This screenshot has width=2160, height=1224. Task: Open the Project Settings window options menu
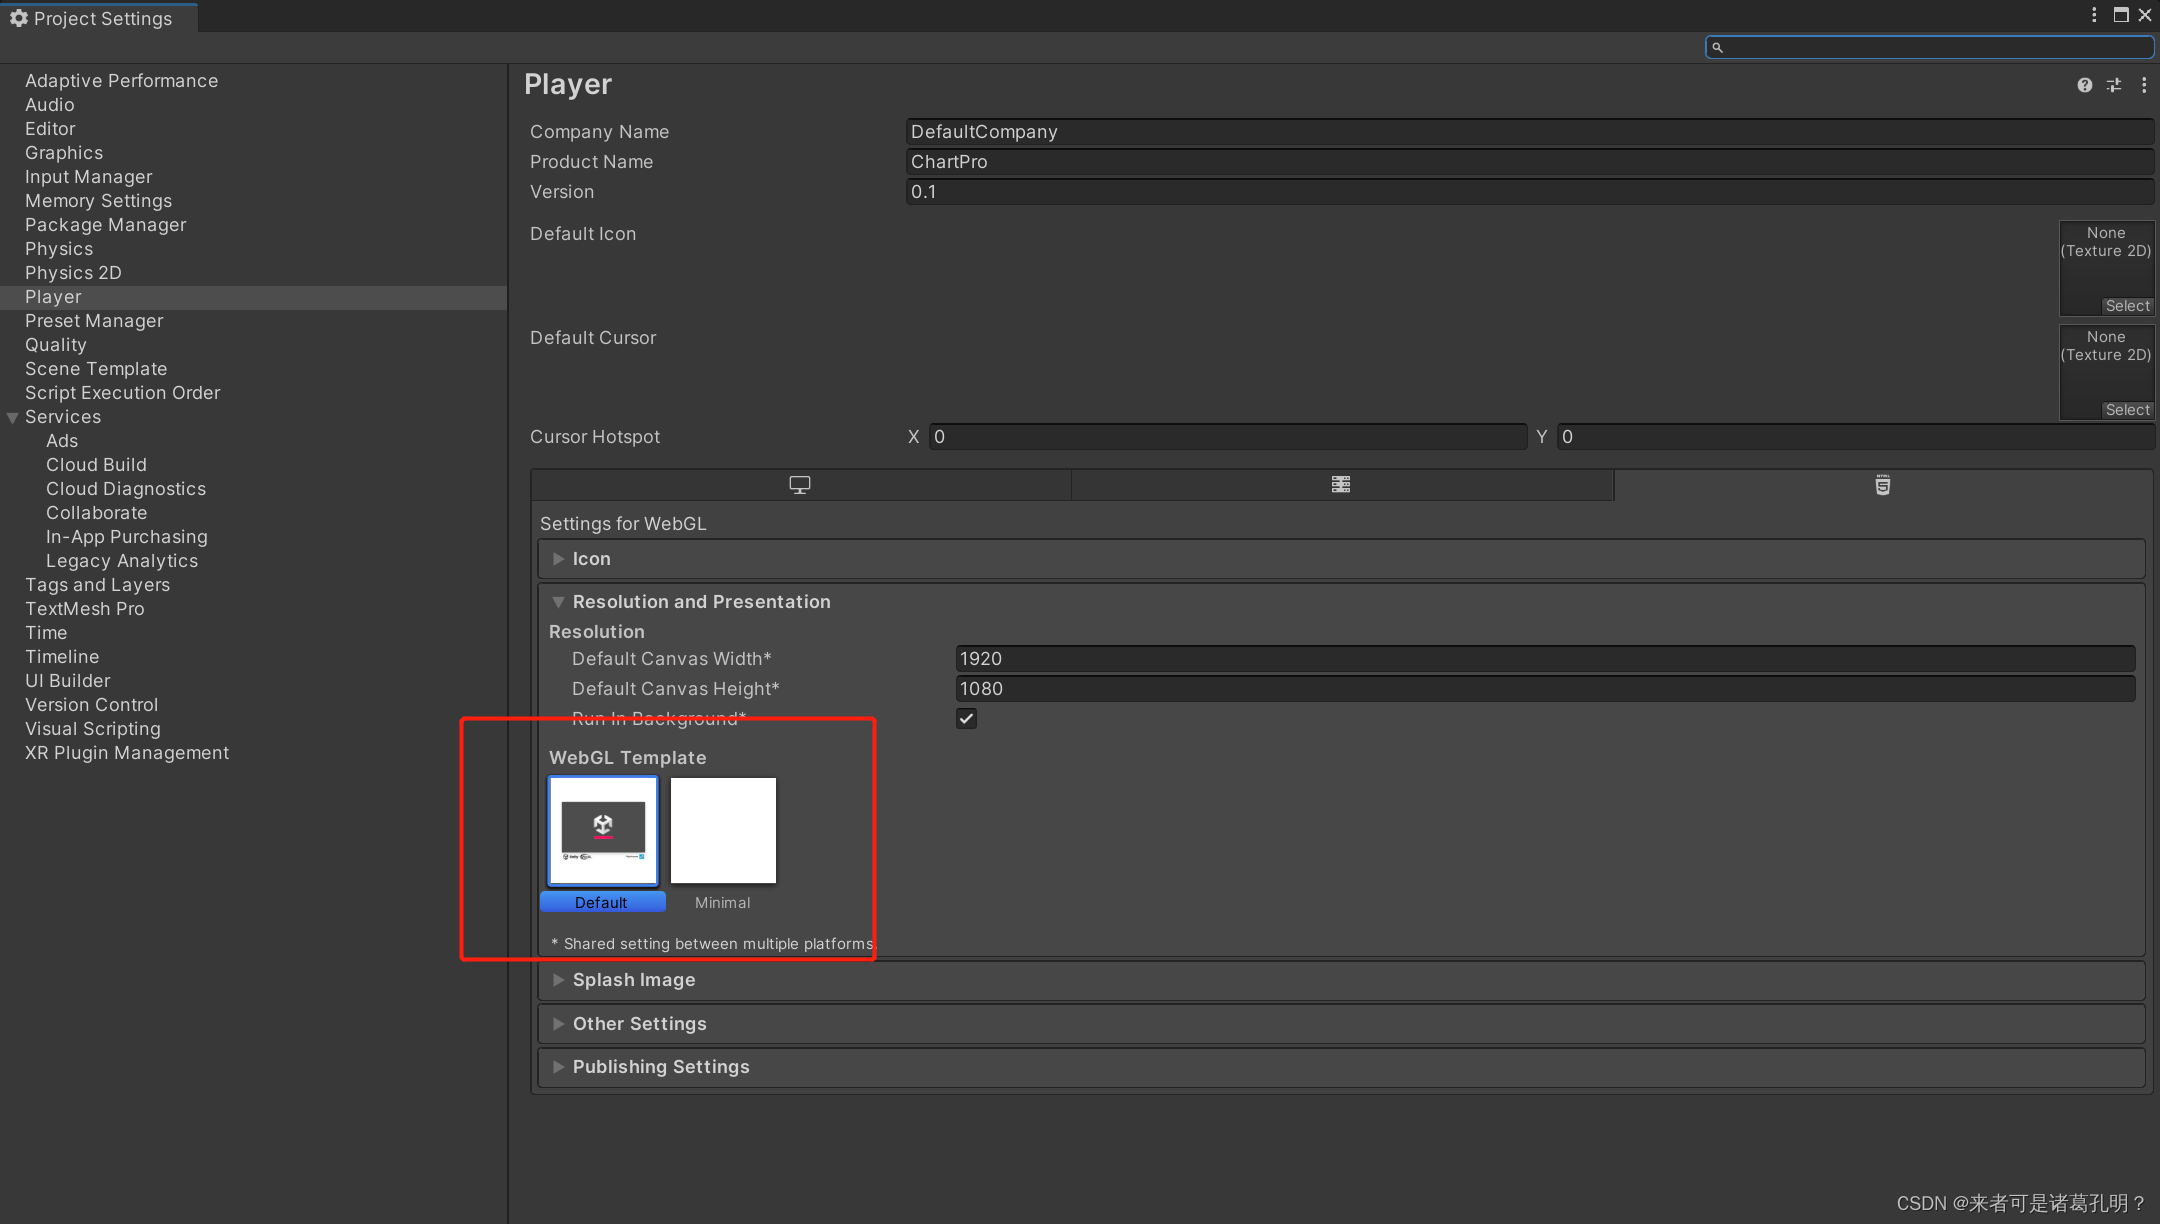[2094, 15]
